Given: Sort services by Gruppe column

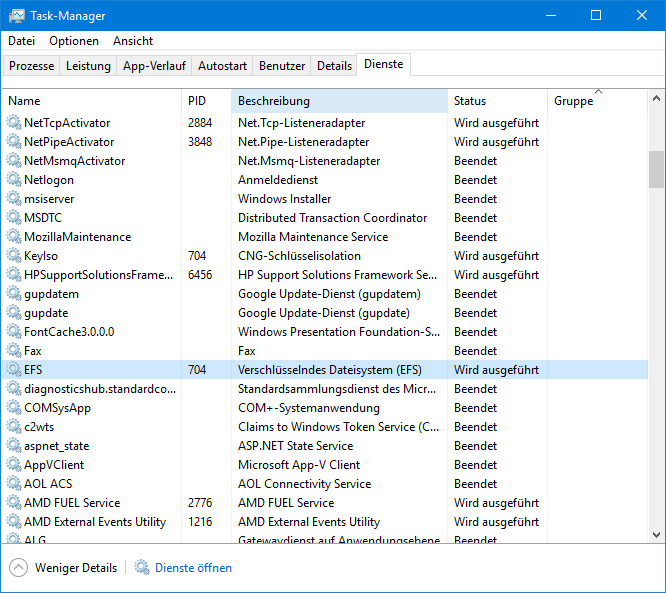Looking at the screenshot, I should pos(573,101).
